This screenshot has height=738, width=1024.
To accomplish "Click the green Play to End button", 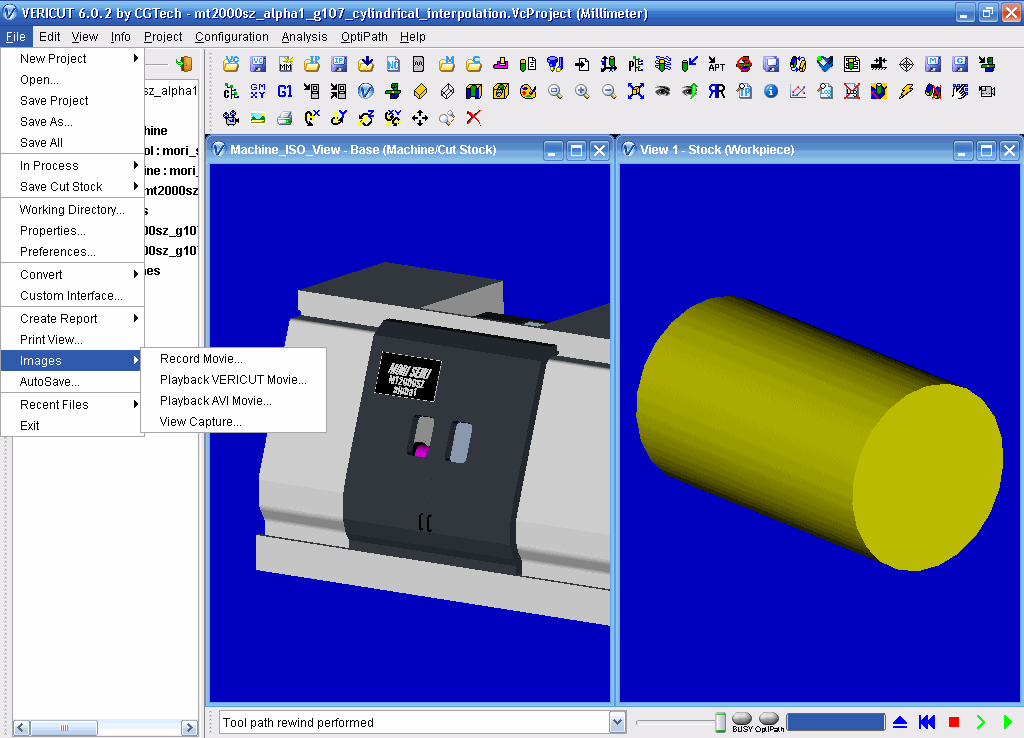I will point(1007,722).
